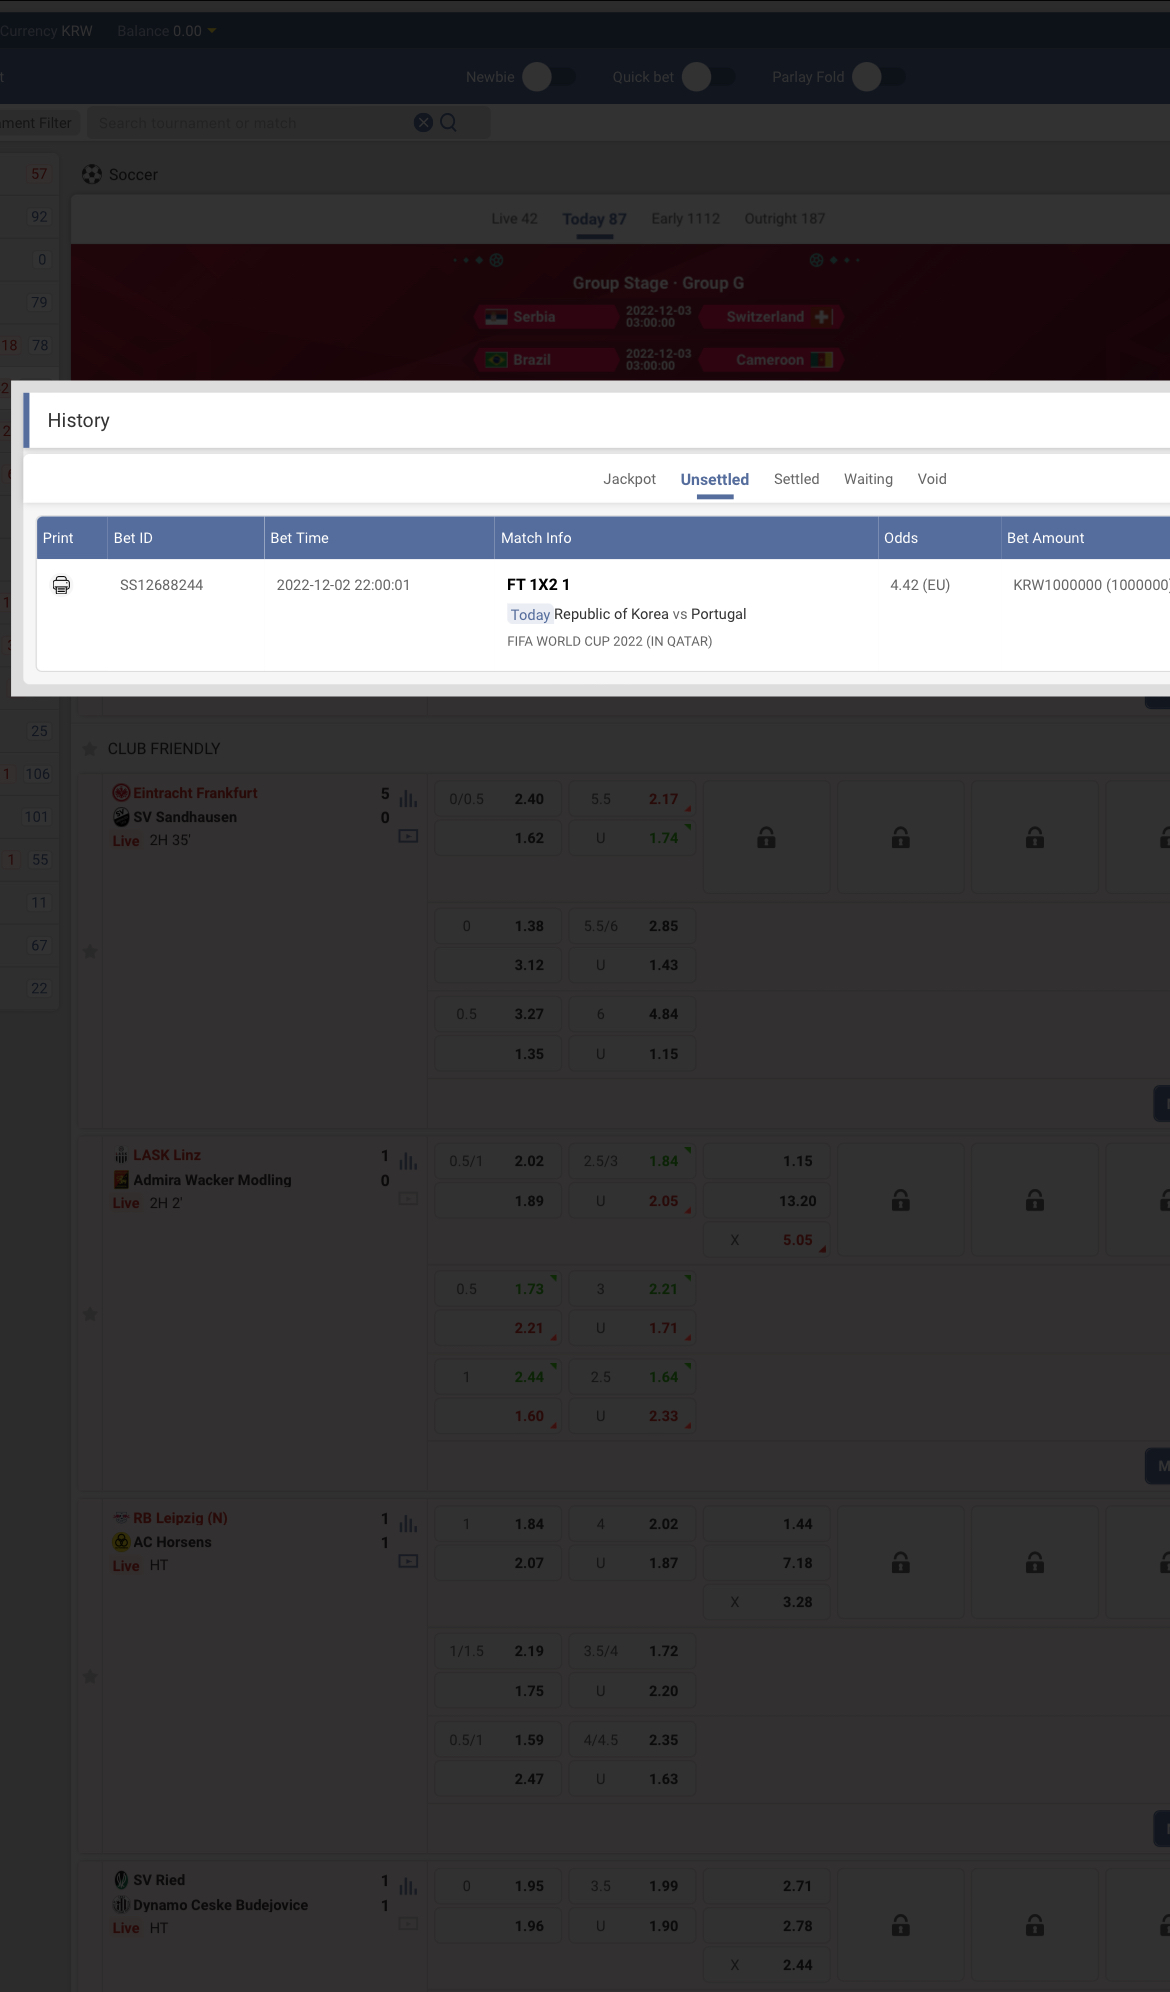Click Dynamo Ceske Budejovice team name
The width and height of the screenshot is (1170, 1992).
tap(220, 1905)
